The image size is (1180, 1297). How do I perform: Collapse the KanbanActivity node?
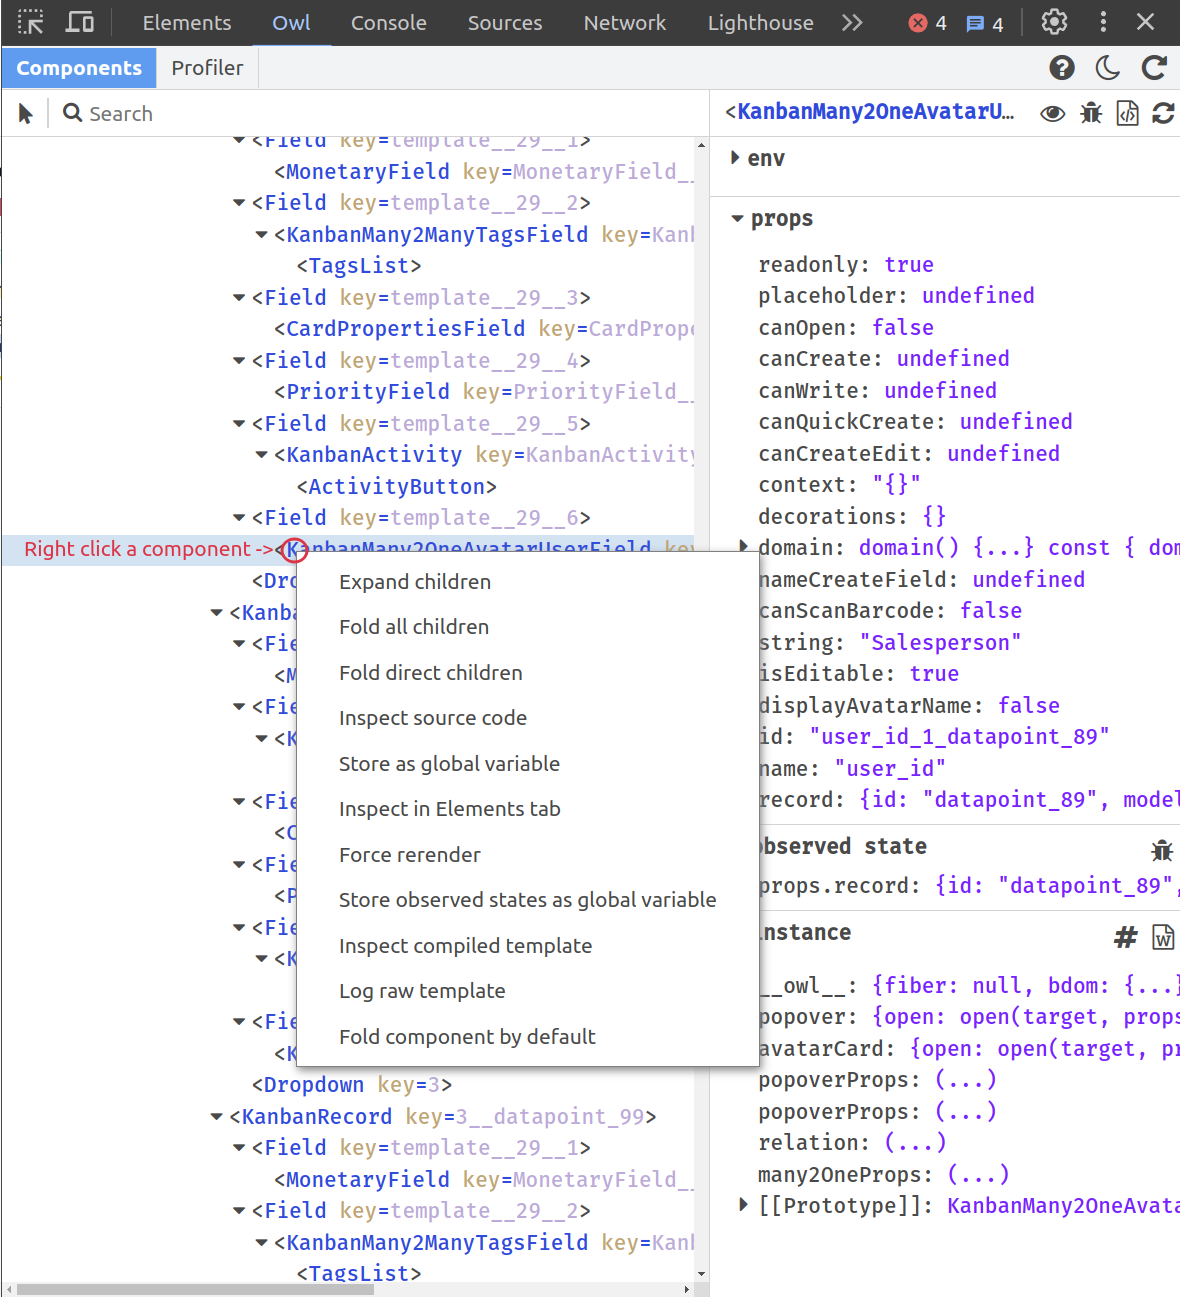tap(262, 455)
